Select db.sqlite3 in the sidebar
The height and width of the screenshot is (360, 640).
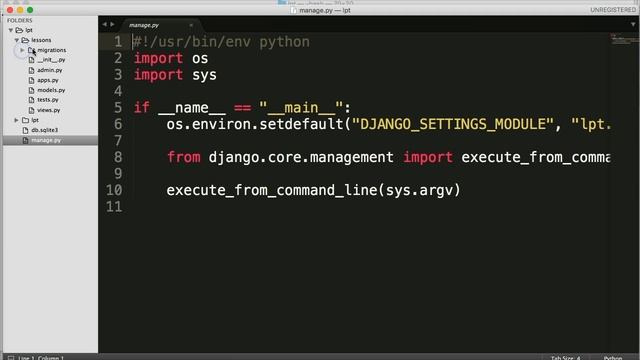(x=44, y=130)
